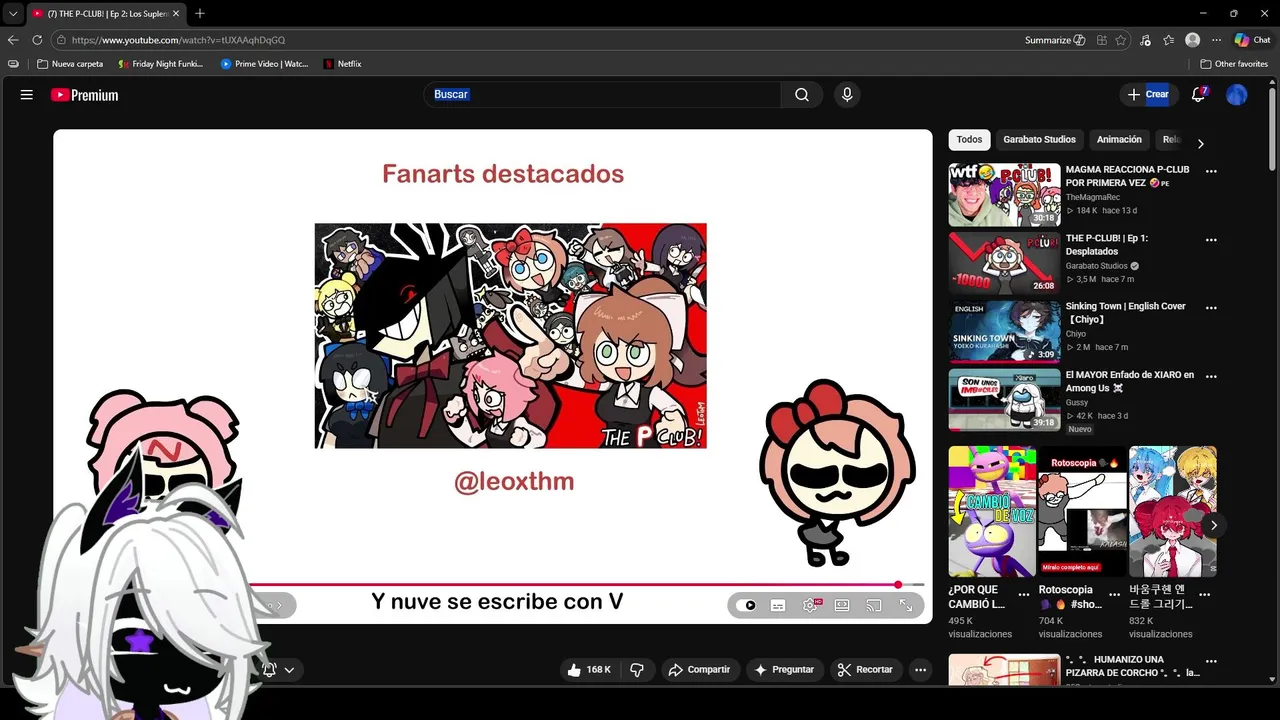Open MAGMA REACCIONA P-CLUB video thumbnail
Viewport: 1280px width, 720px height.
(x=1004, y=195)
